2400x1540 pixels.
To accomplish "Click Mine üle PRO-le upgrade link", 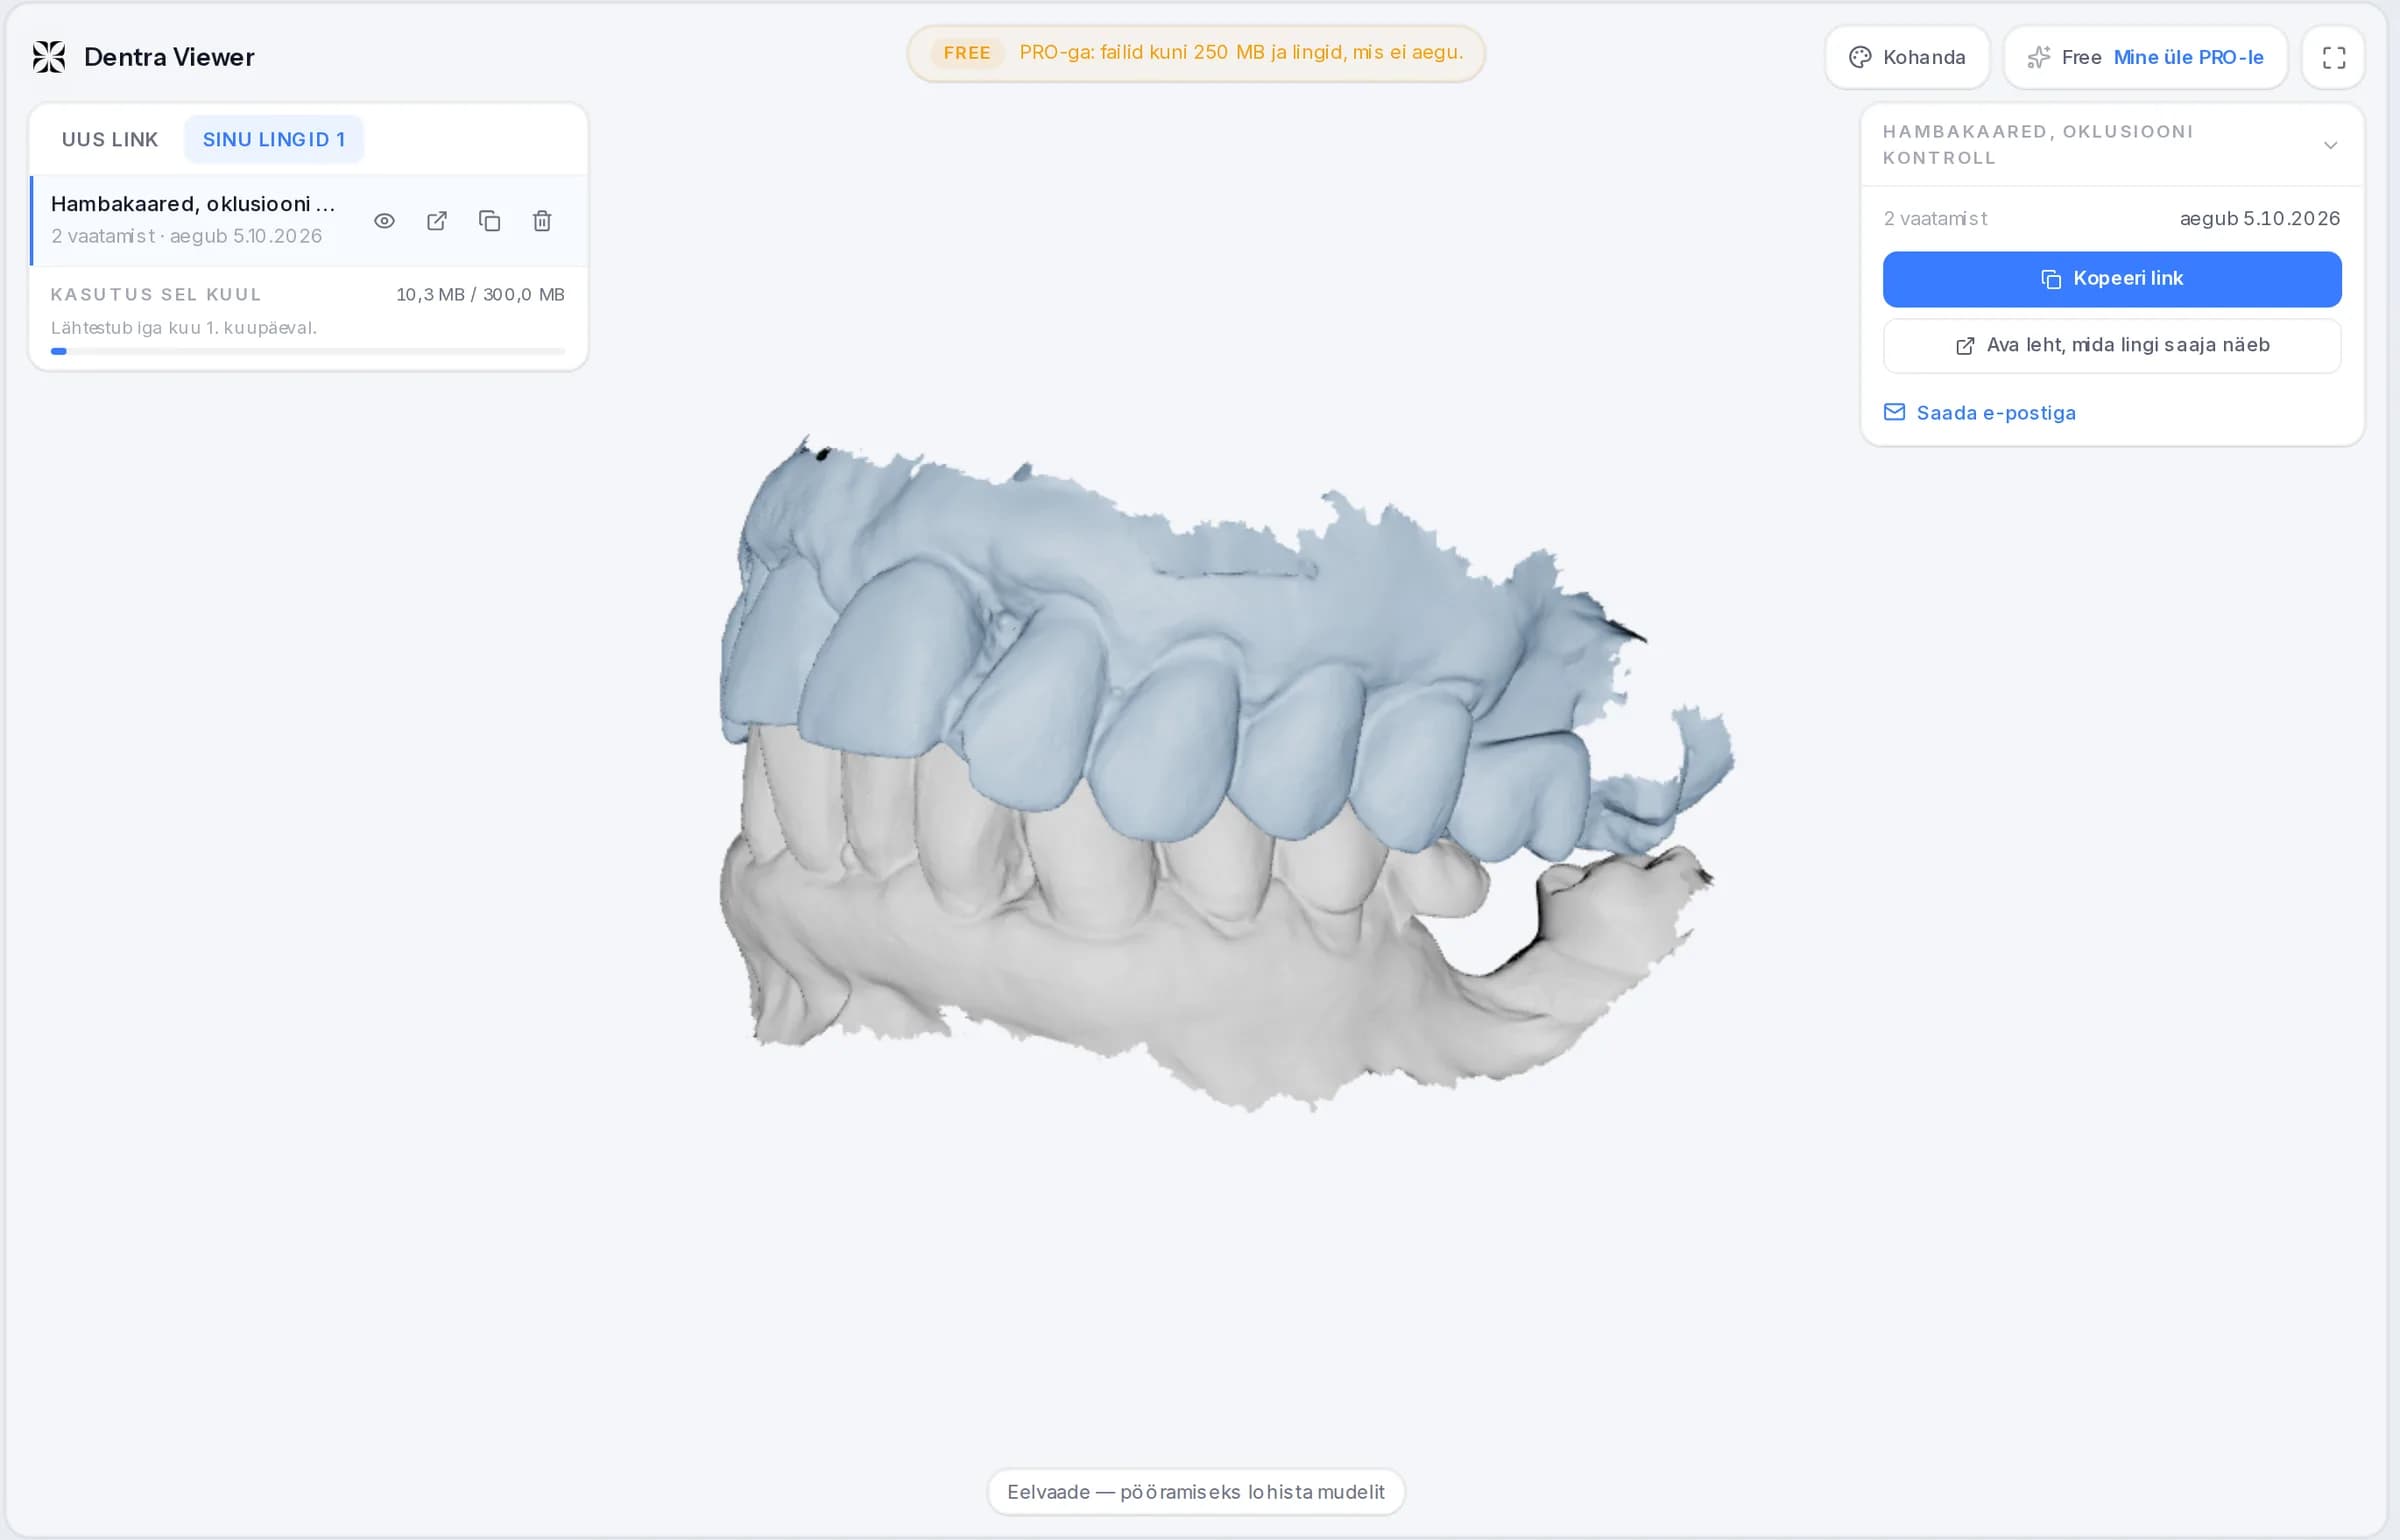I will pyautogui.click(x=2188, y=58).
